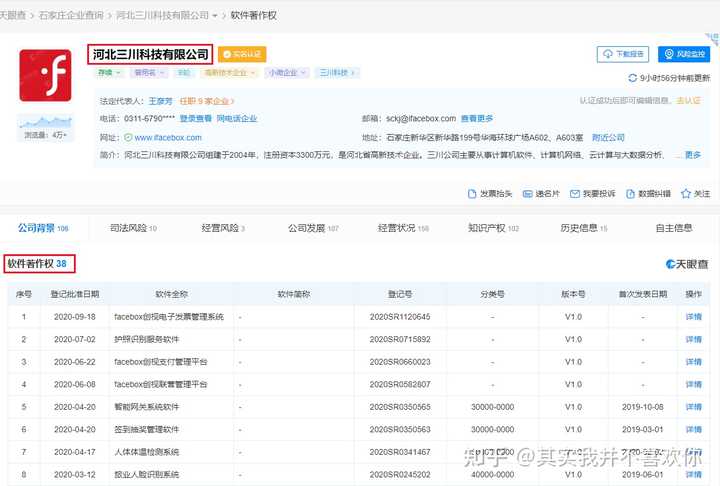Click the email sckj@ifacebox.com text
The height and width of the screenshot is (486, 720).
(x=421, y=119)
